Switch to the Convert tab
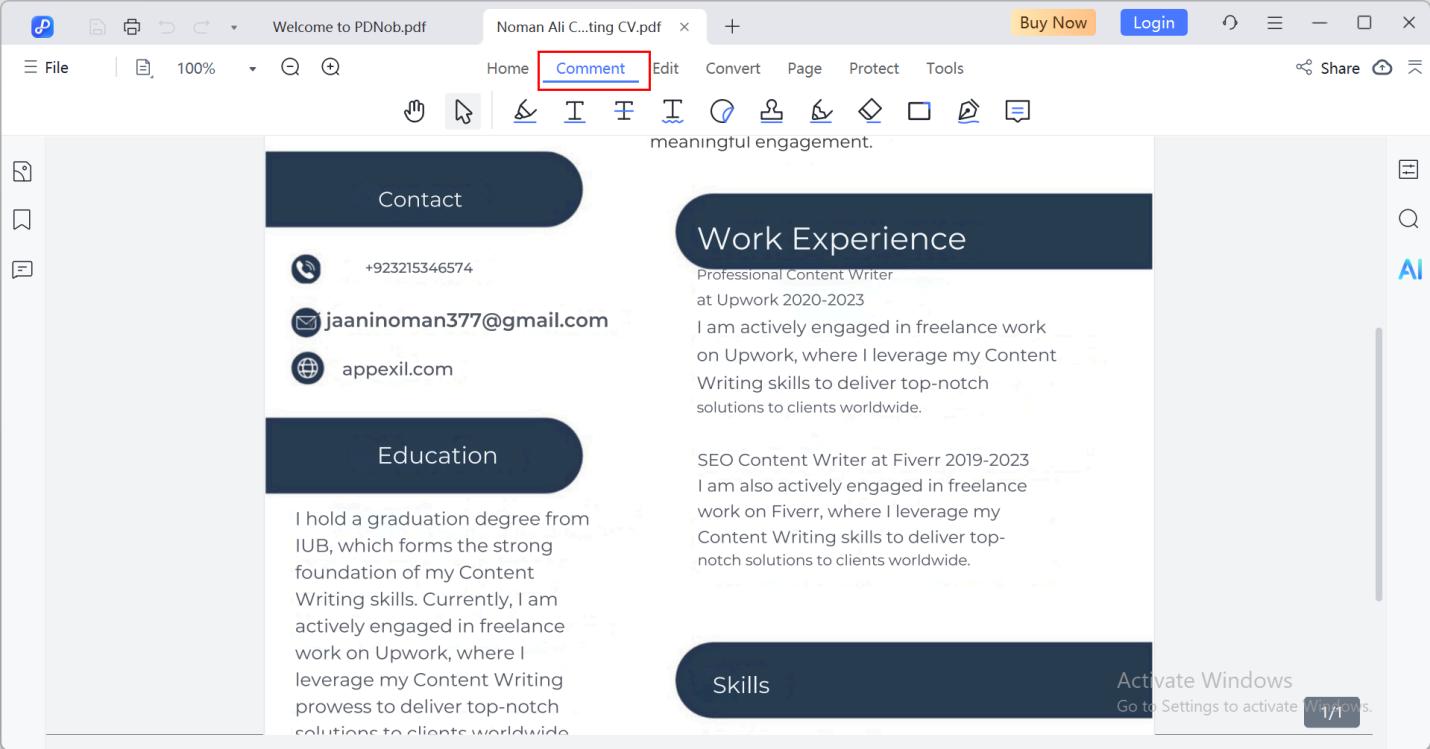The image size is (1430, 749). click(733, 68)
